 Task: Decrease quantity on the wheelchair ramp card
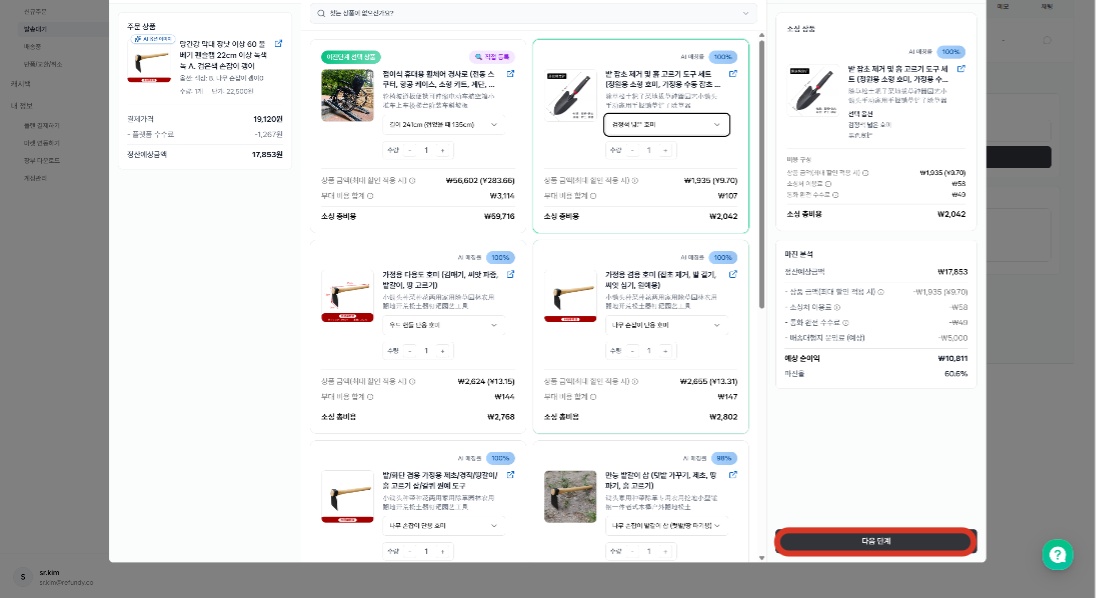click(410, 150)
